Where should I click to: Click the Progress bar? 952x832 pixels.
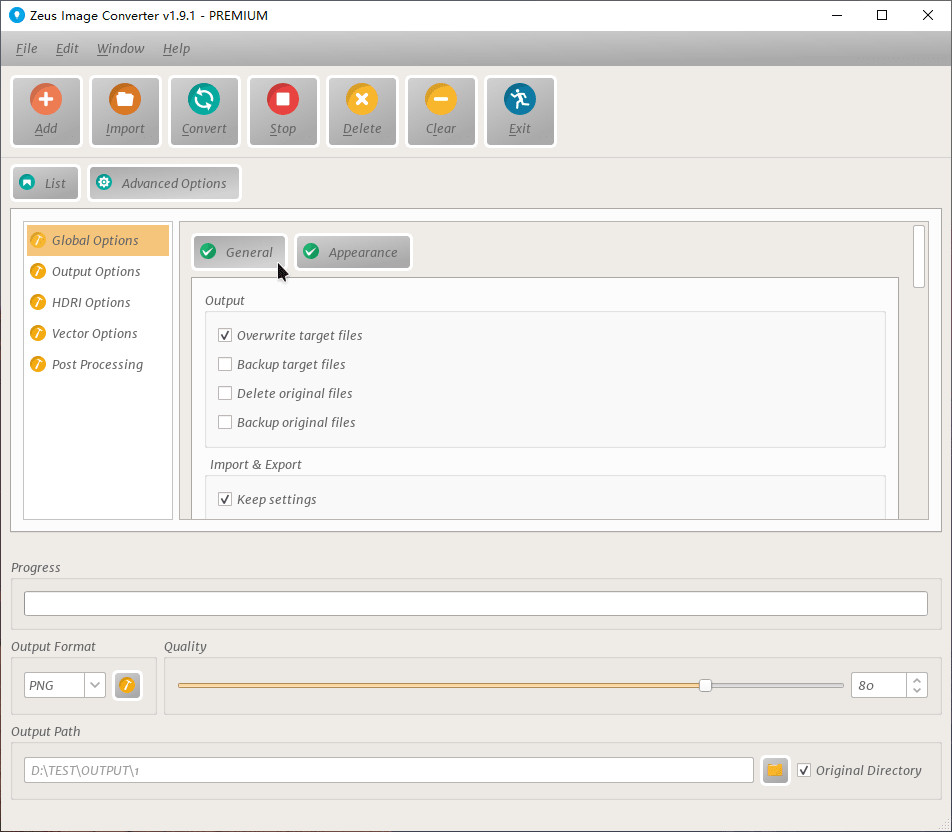(476, 604)
